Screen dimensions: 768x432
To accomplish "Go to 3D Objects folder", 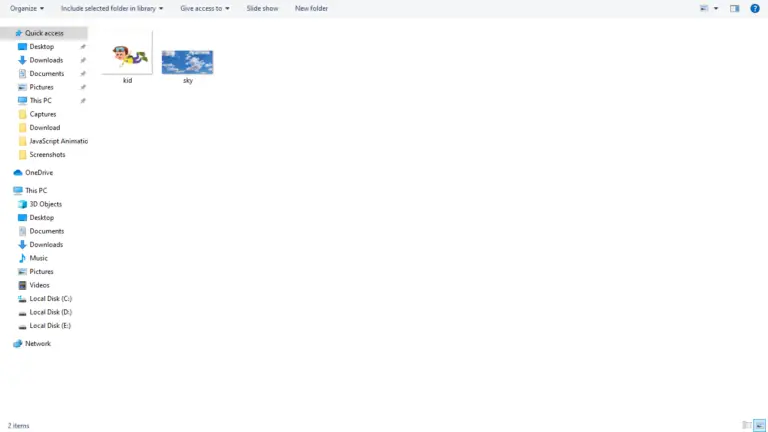I will pos(45,204).
